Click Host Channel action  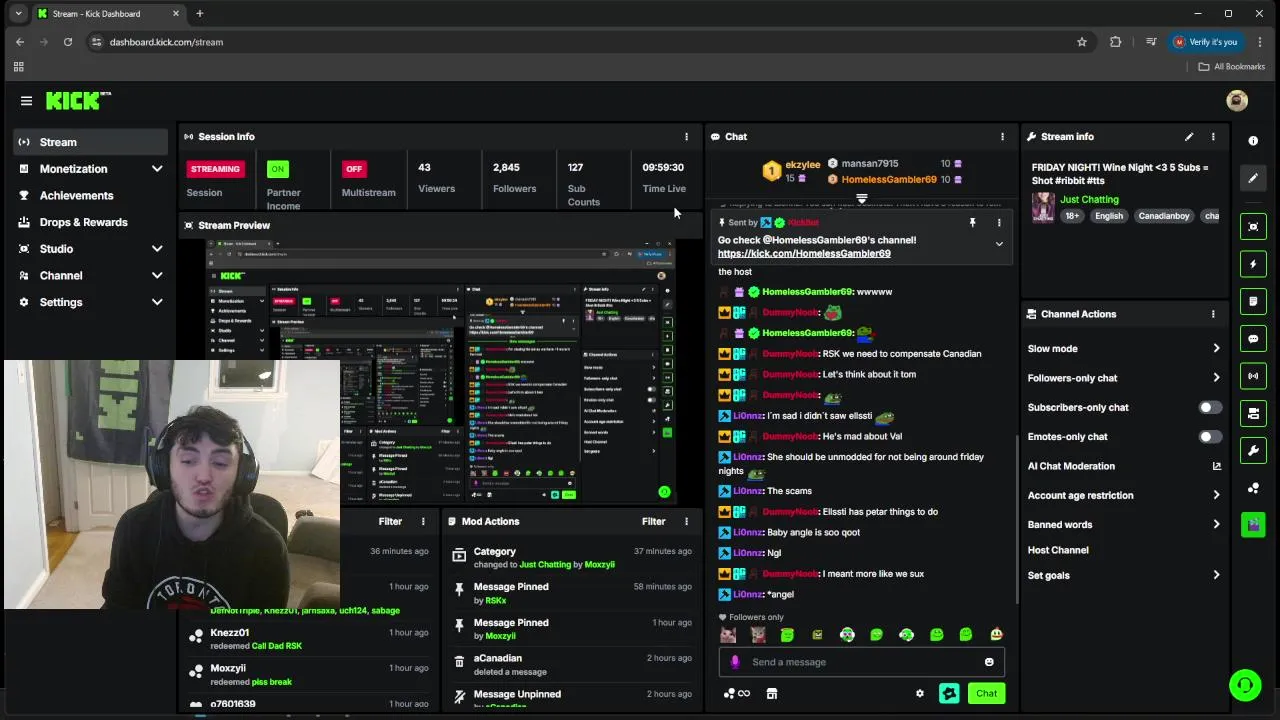click(x=1058, y=550)
